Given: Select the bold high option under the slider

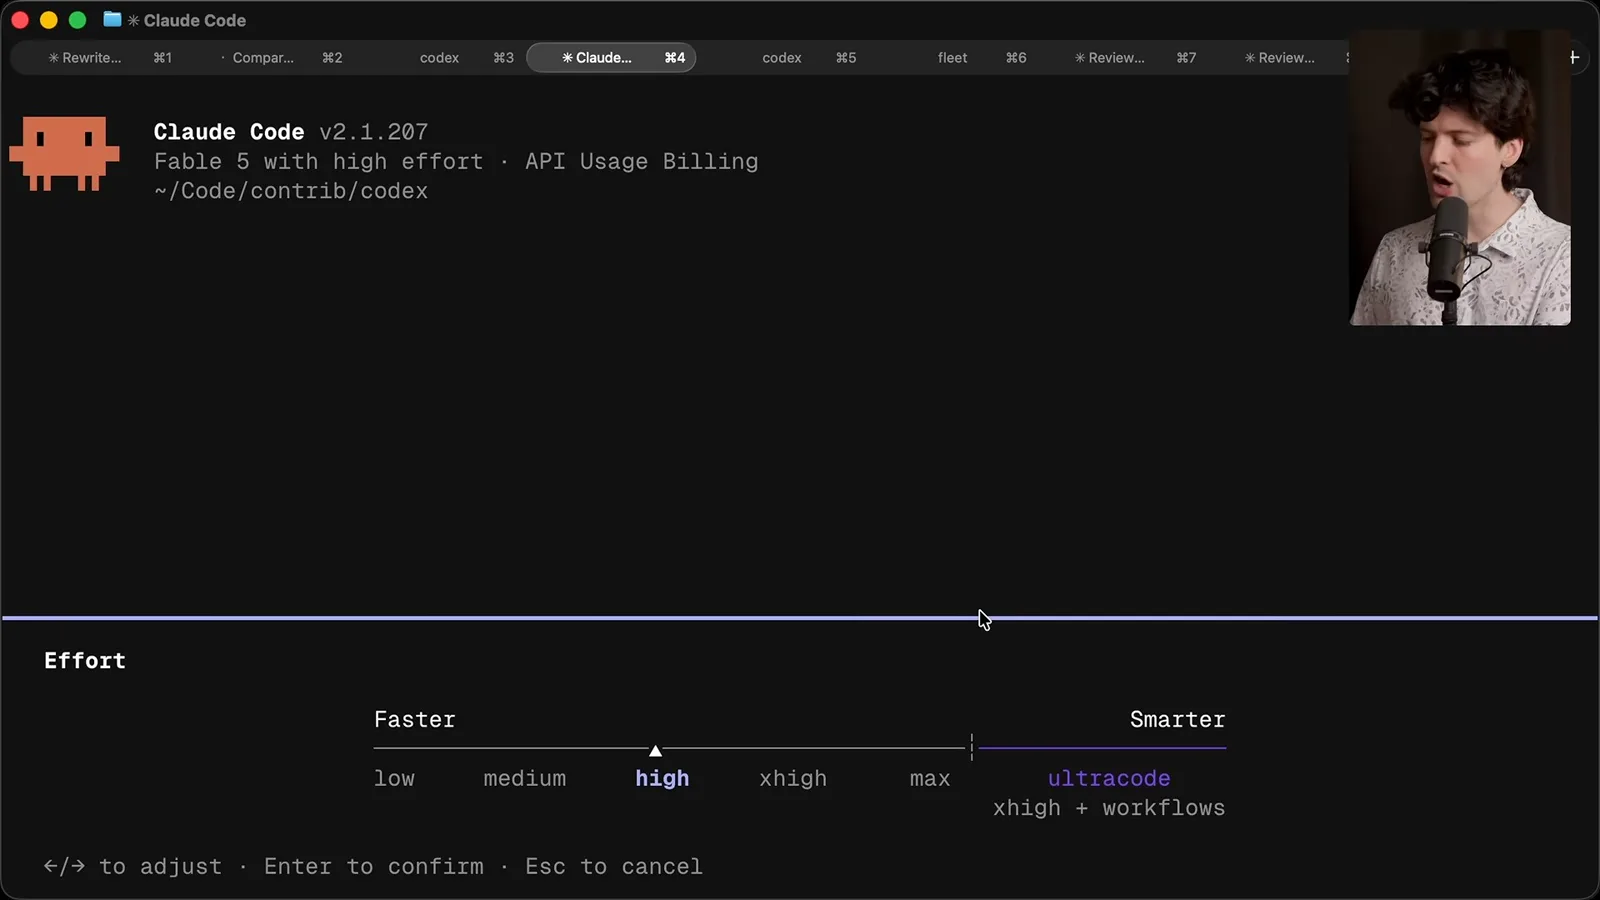Looking at the screenshot, I should [x=662, y=779].
